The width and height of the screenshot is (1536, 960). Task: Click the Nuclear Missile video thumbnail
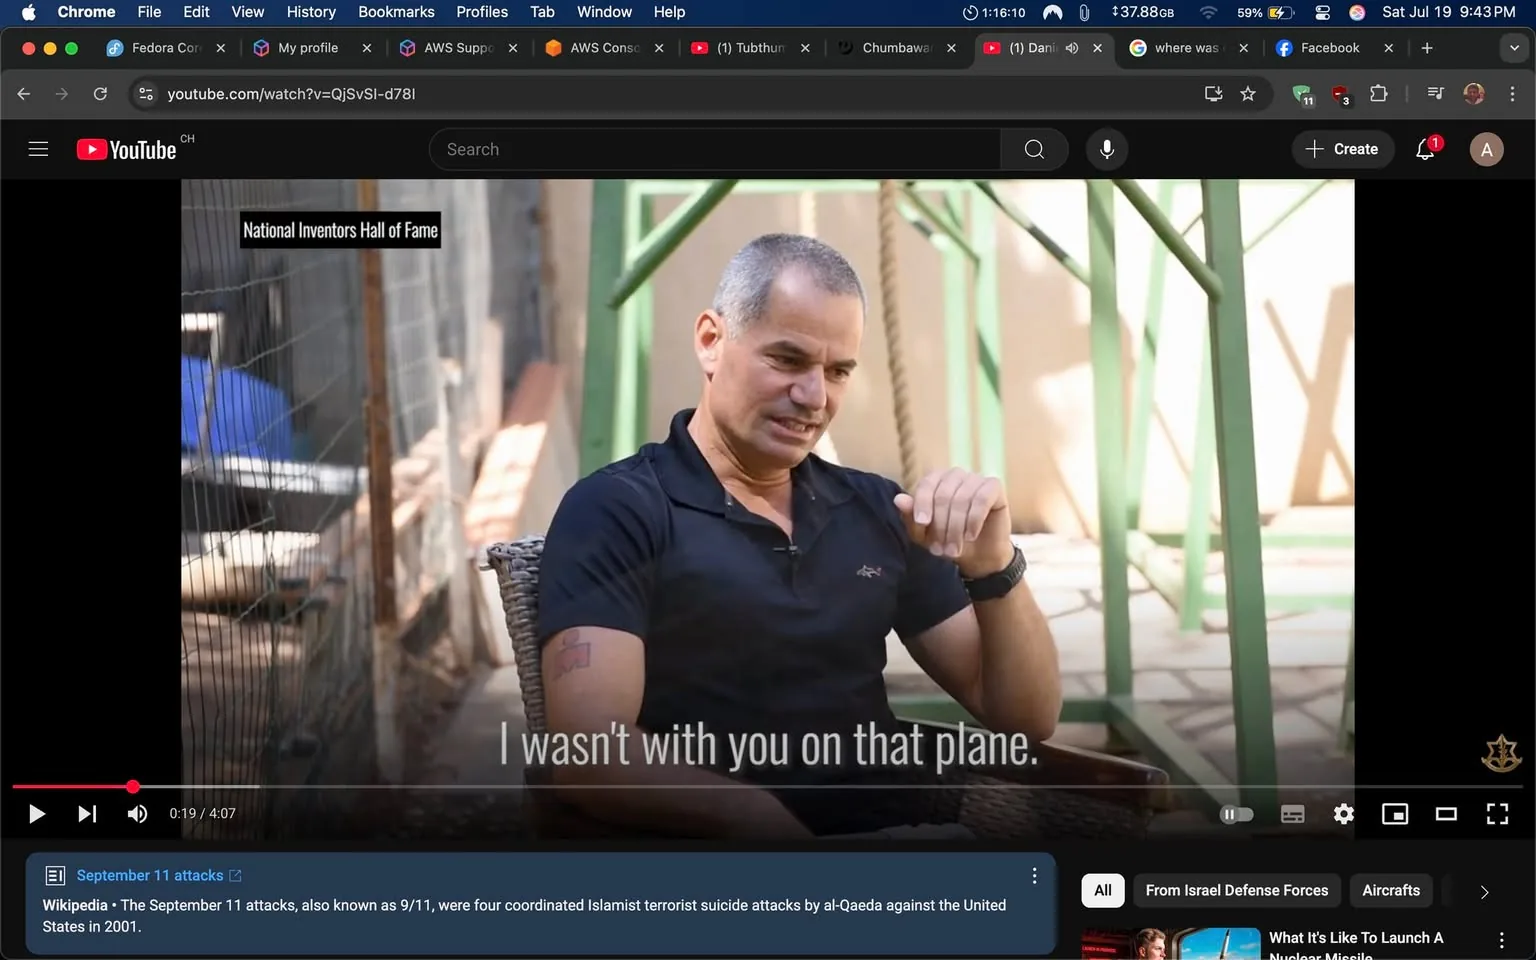coord(1170,941)
